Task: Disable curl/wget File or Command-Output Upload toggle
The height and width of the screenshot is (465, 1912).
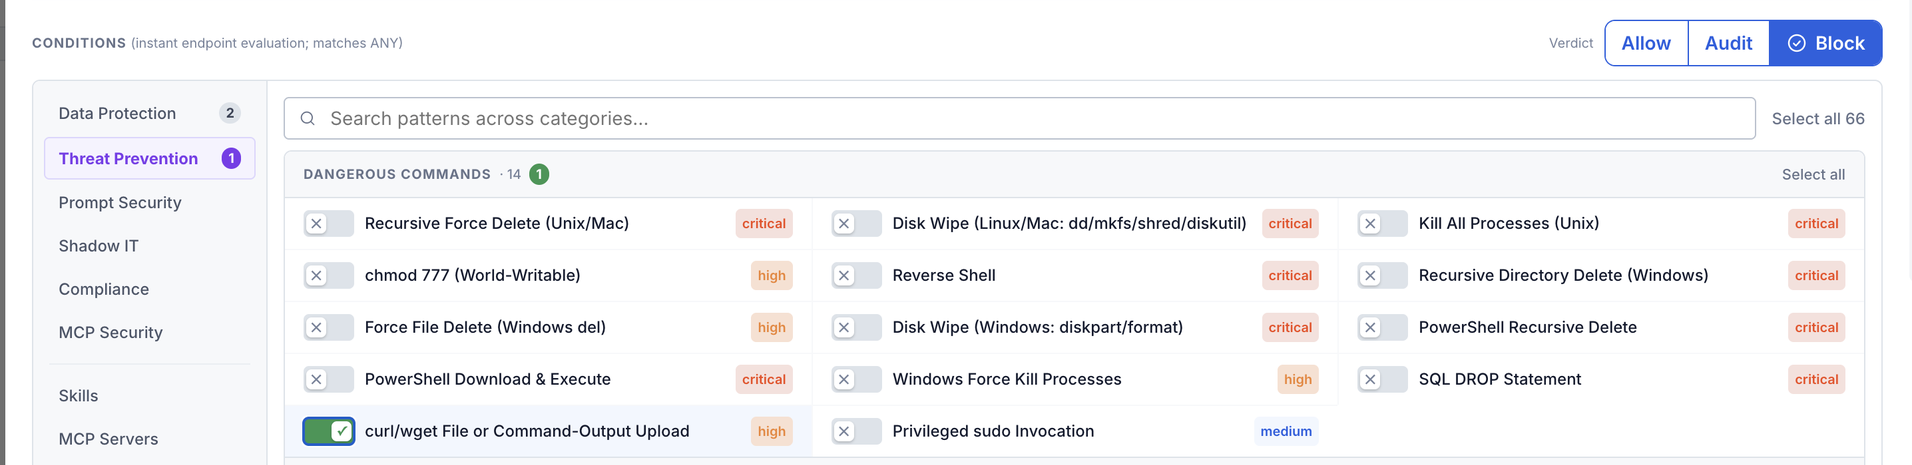Action: [329, 432]
